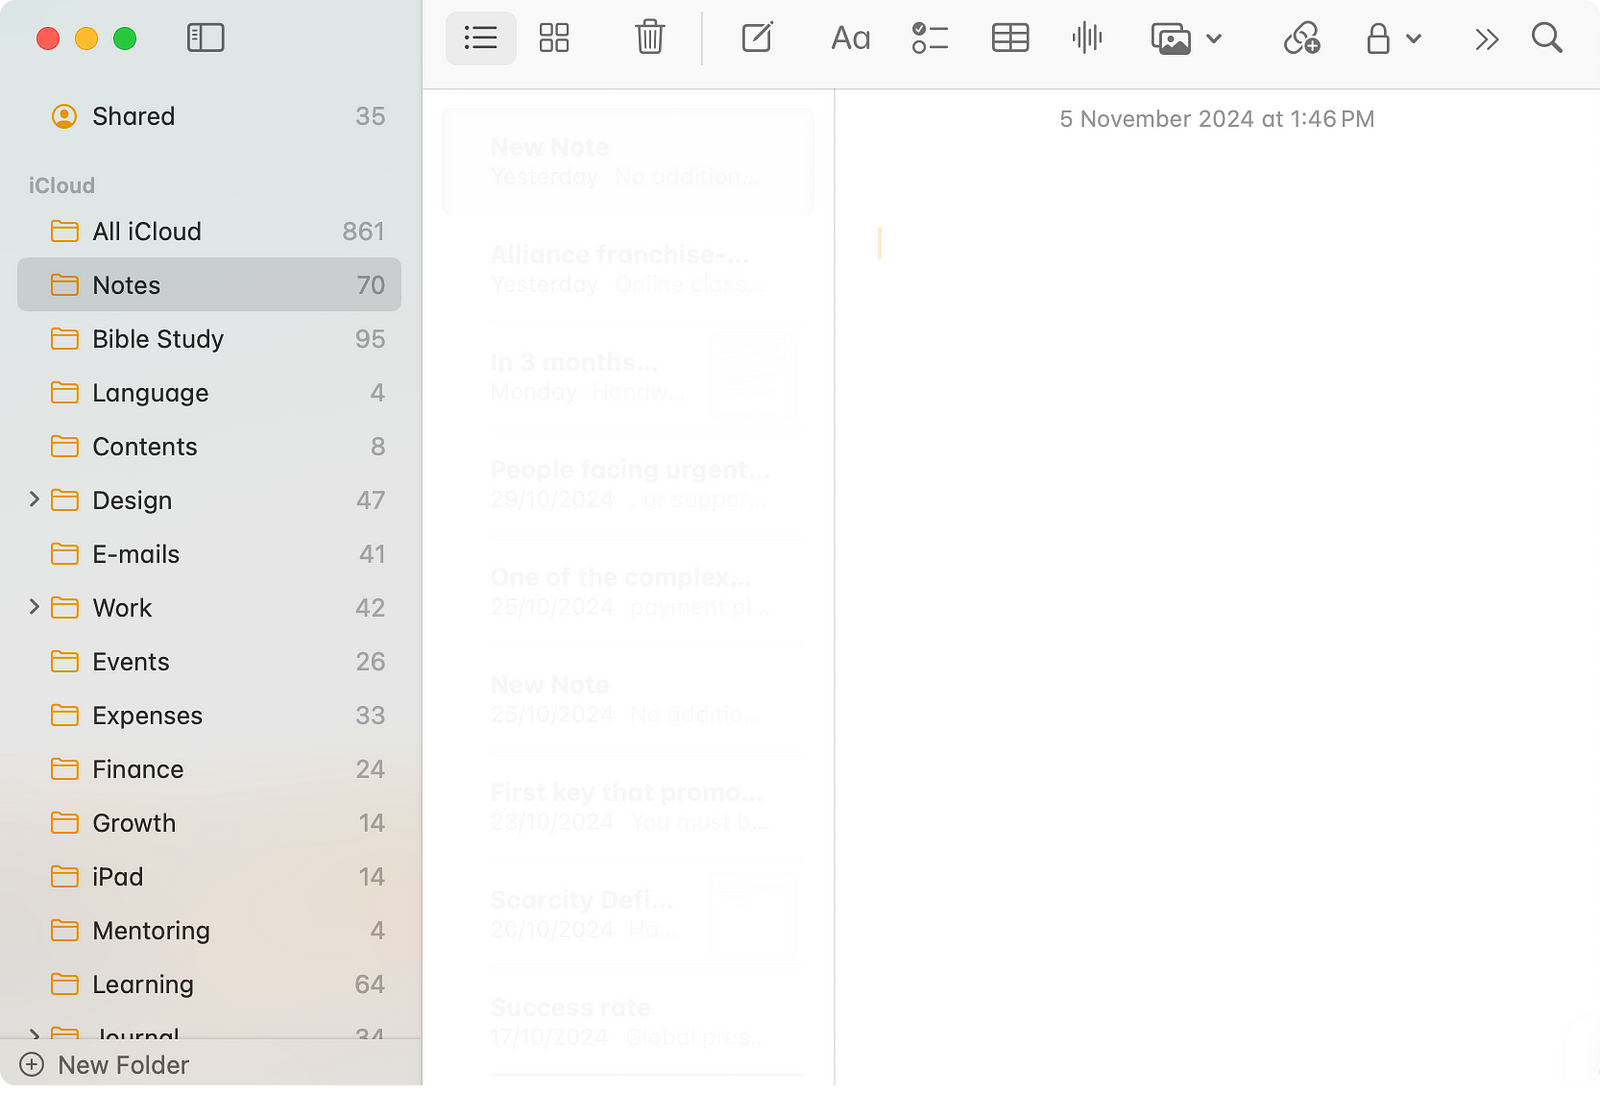Image resolution: width=1600 pixels, height=1095 pixels.
Task: Select the first New Note from Yesterday
Action: point(628,161)
